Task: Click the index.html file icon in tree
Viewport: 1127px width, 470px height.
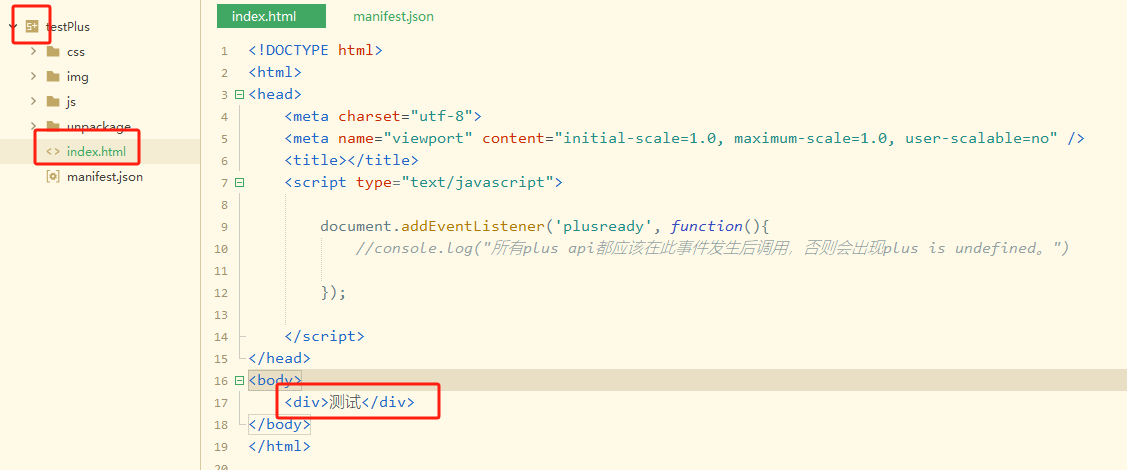Action: coord(53,152)
